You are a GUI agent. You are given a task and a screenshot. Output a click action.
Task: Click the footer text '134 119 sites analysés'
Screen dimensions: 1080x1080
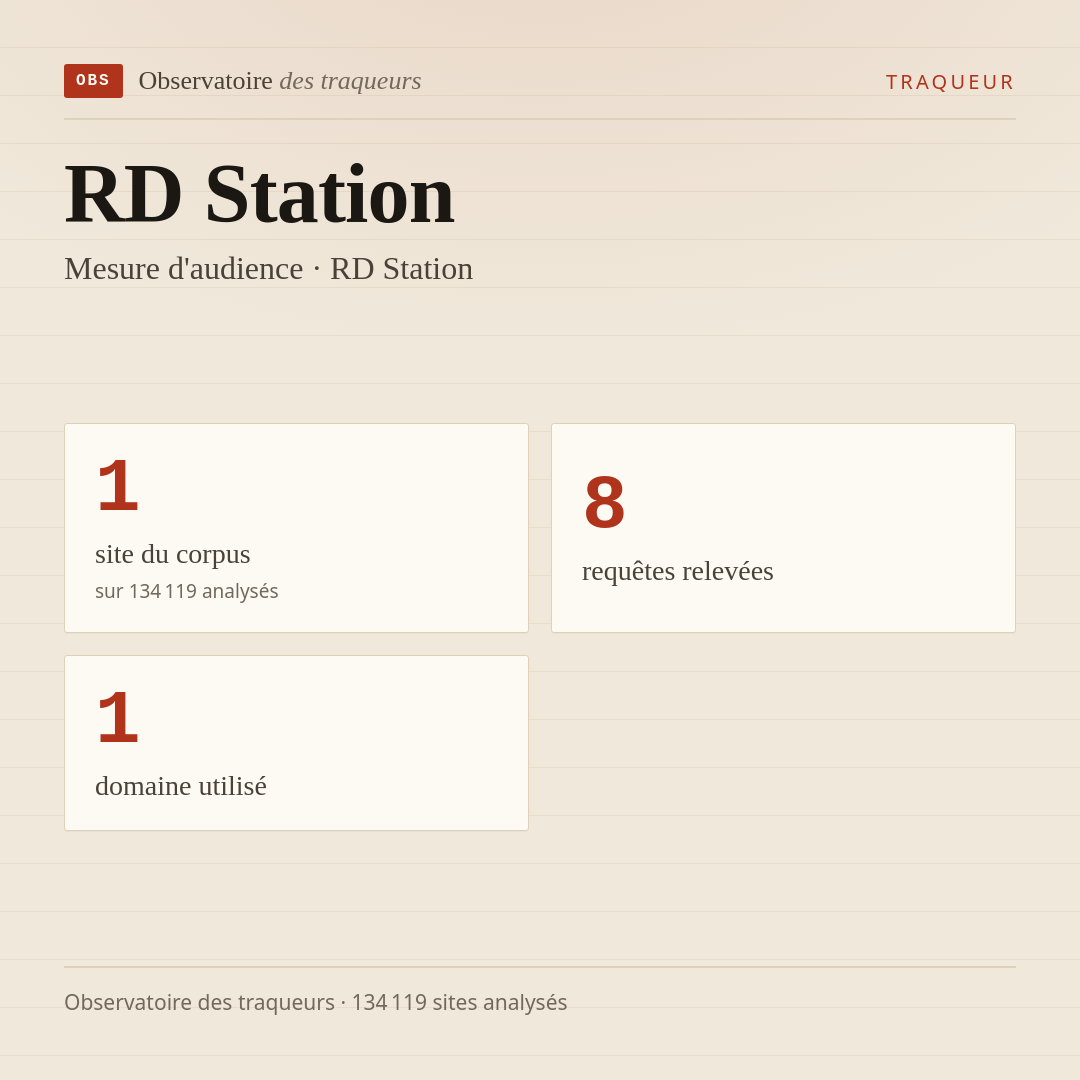[x=459, y=1002]
